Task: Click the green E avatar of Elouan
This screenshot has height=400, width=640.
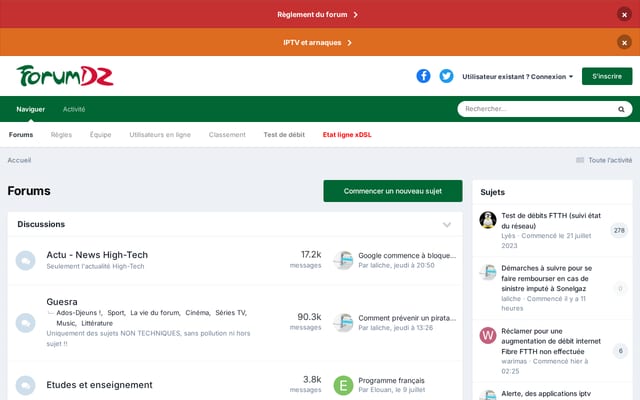Action: pyautogui.click(x=343, y=385)
